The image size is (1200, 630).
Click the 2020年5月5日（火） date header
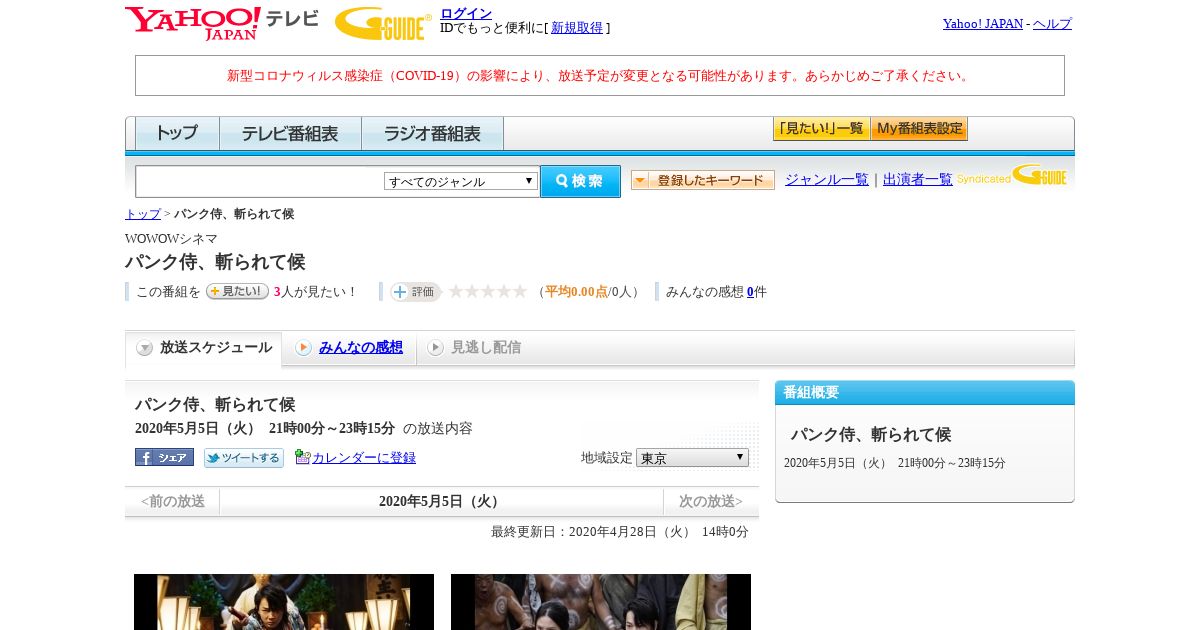(x=441, y=501)
